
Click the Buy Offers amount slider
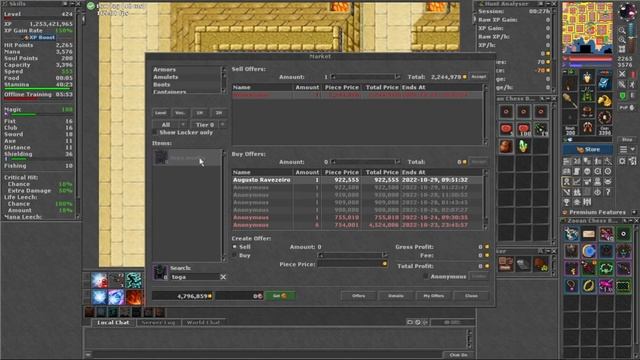tap(365, 162)
